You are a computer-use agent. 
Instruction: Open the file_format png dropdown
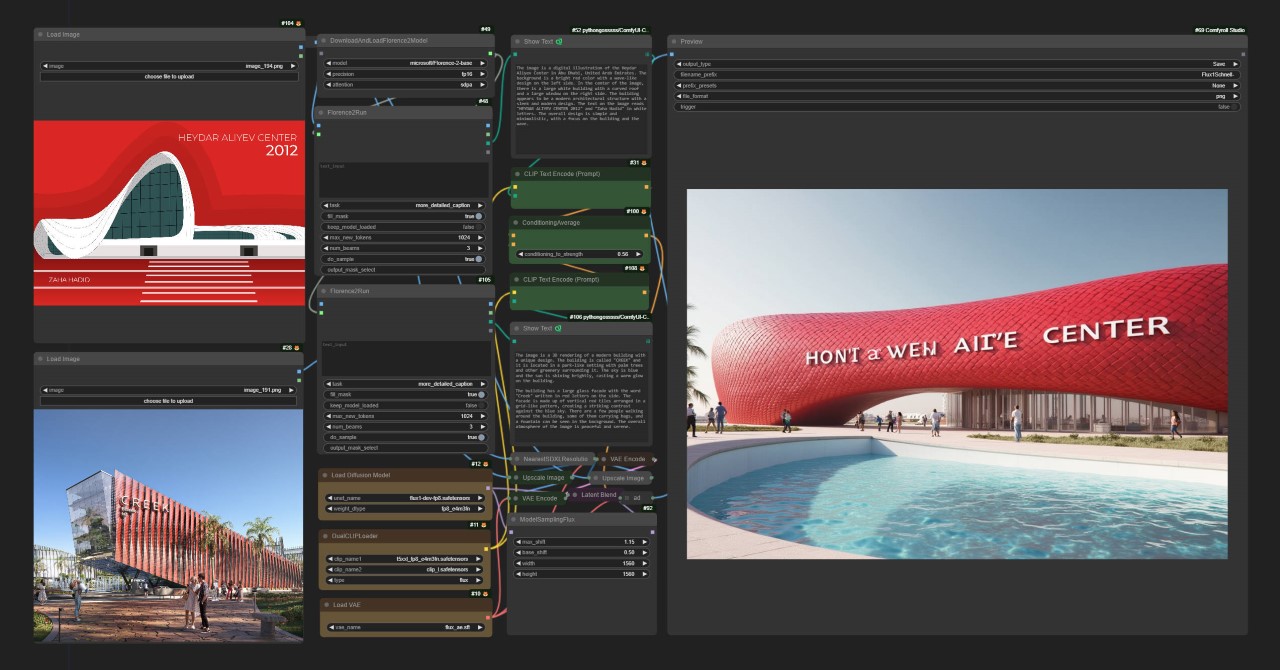[957, 96]
